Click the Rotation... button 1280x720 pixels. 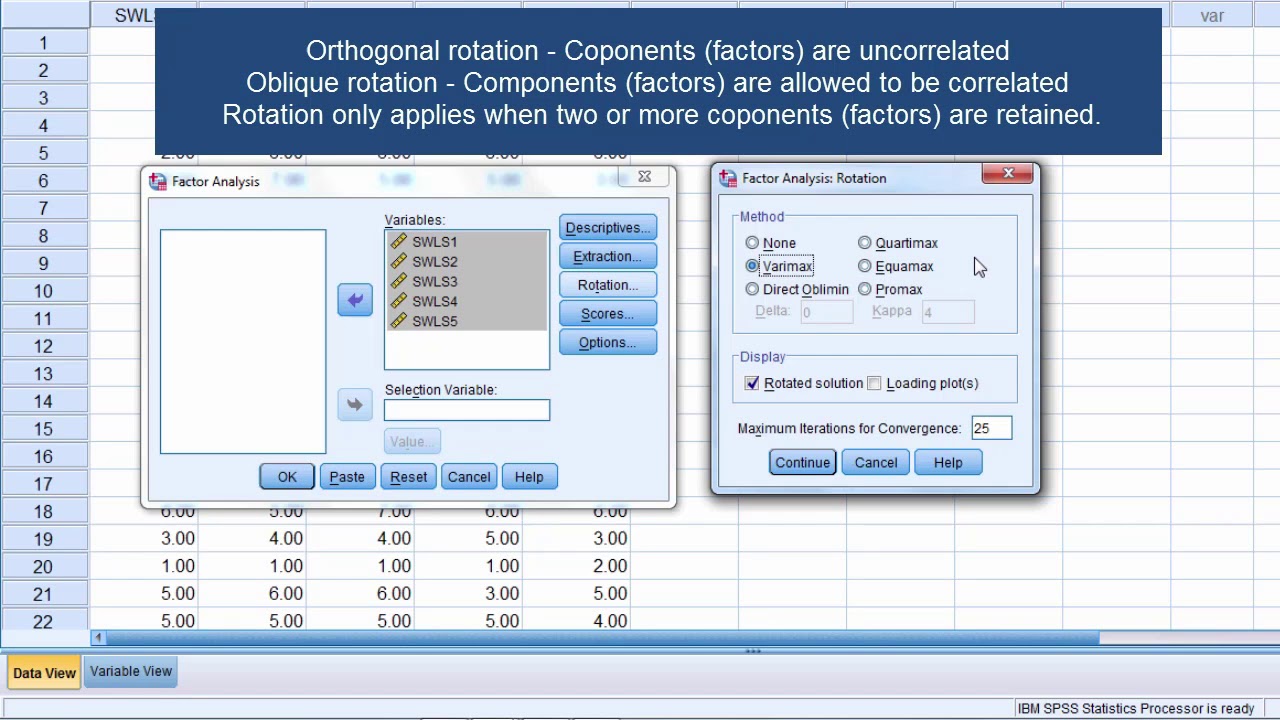(x=608, y=285)
